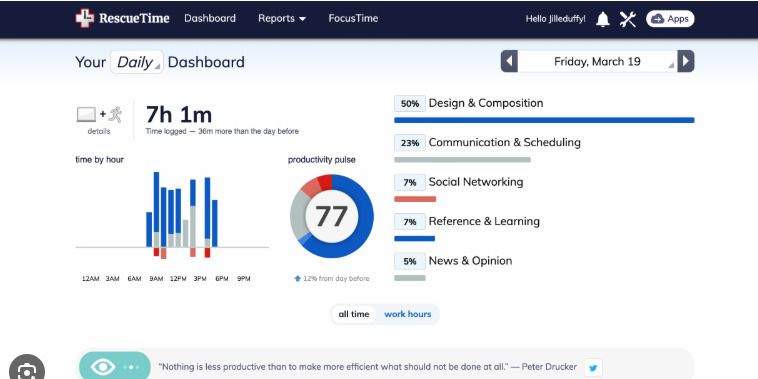The width and height of the screenshot is (758, 379).
Task: Open FocusTime in the navigation bar
Action: (353, 18)
